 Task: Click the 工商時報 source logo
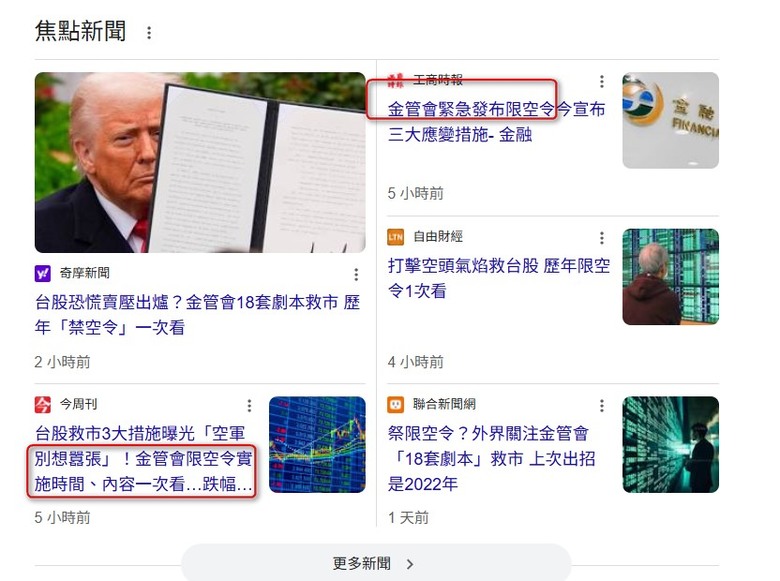coord(395,81)
